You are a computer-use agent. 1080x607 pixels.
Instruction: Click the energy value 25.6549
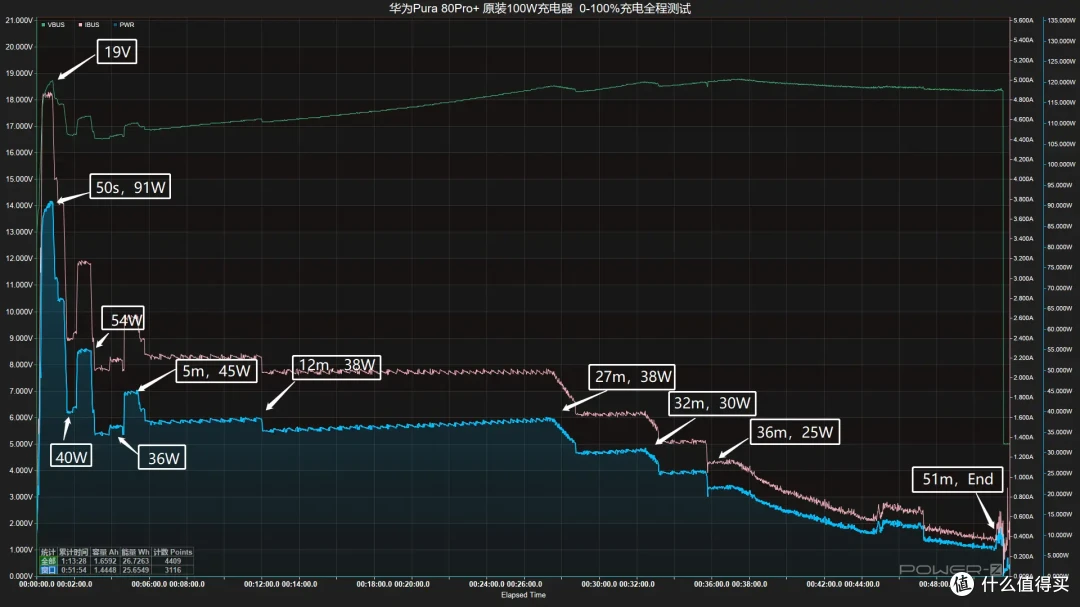pyautogui.click(x=136, y=570)
